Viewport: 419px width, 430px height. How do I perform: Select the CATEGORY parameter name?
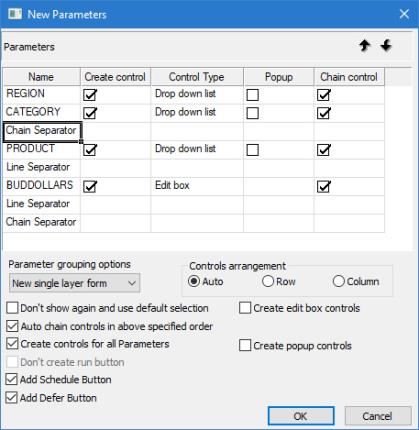click(42, 113)
